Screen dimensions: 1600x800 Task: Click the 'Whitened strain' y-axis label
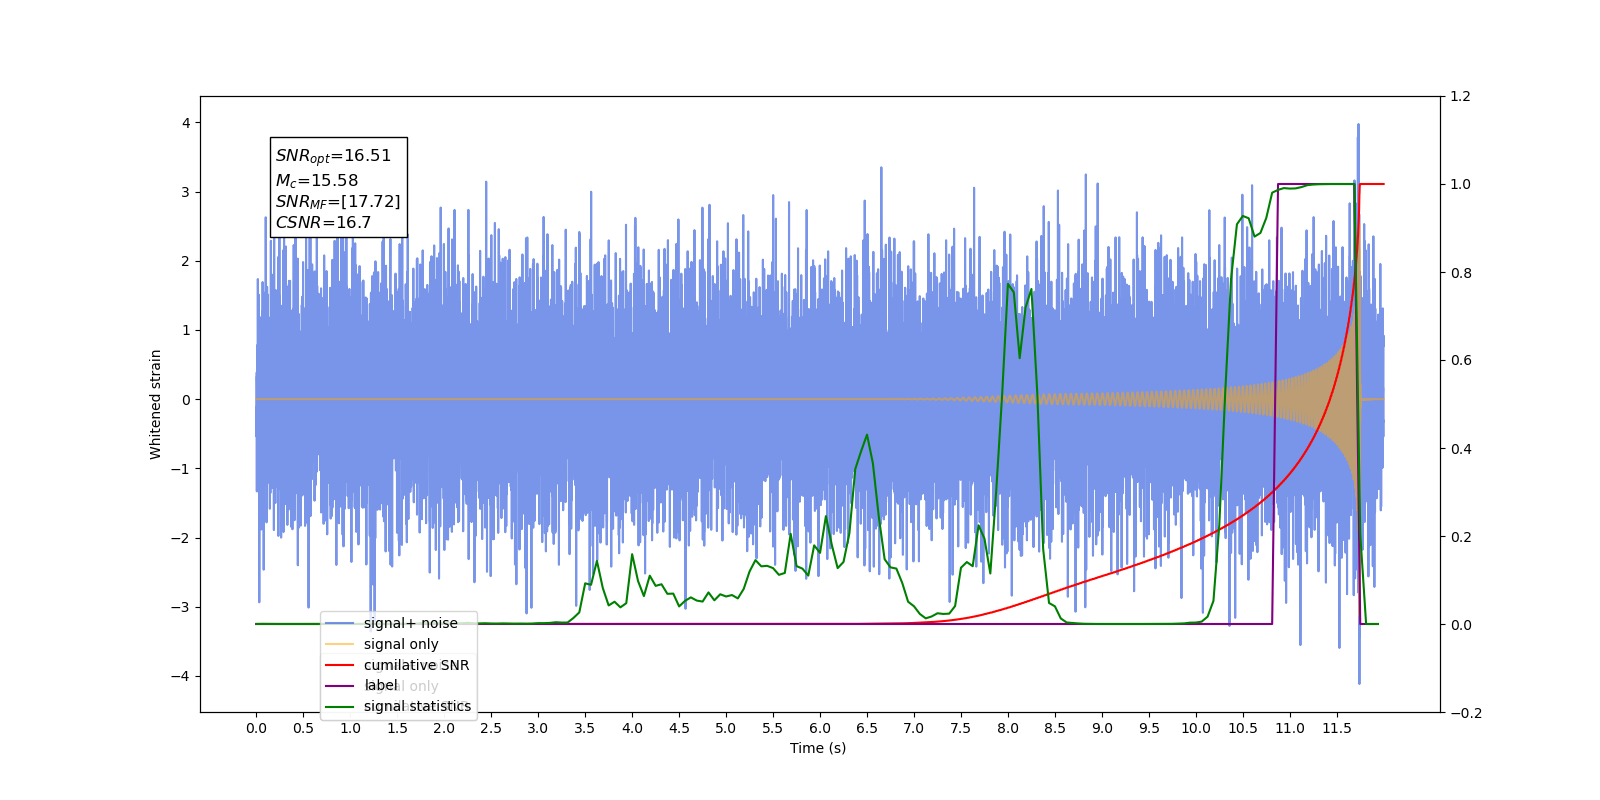(x=155, y=404)
